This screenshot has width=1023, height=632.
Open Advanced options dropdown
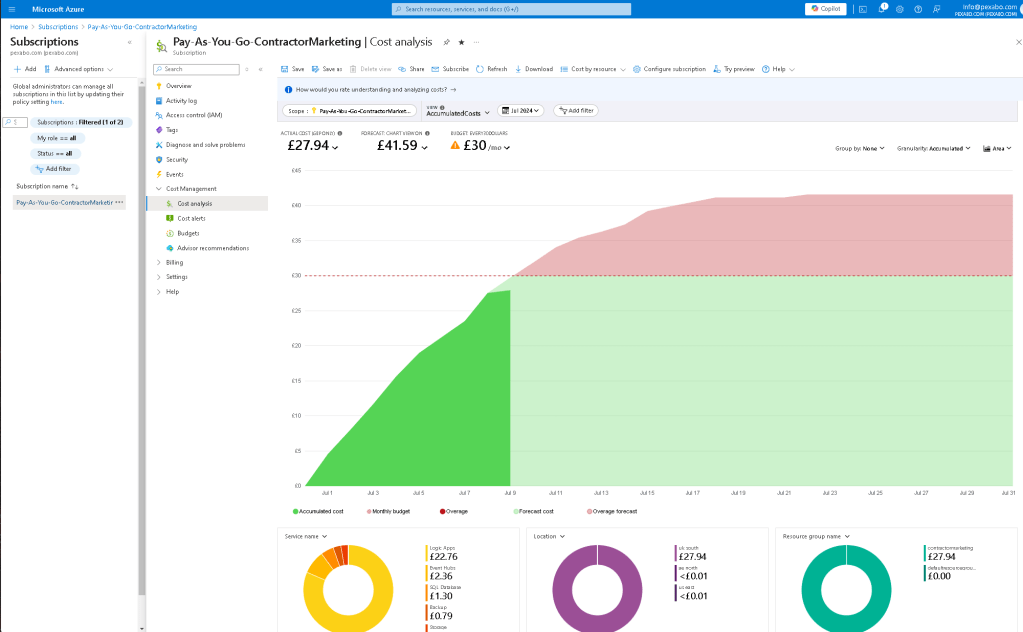78,69
